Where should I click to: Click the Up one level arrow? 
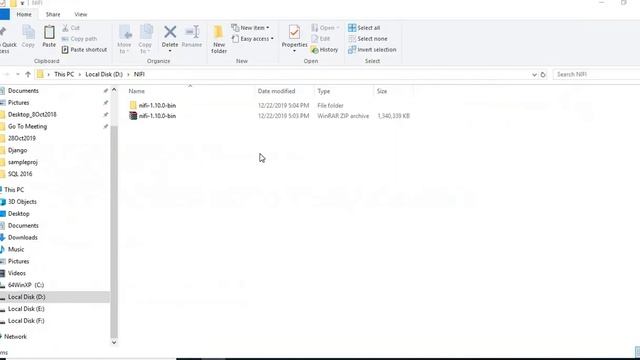pyautogui.click(x=28, y=74)
